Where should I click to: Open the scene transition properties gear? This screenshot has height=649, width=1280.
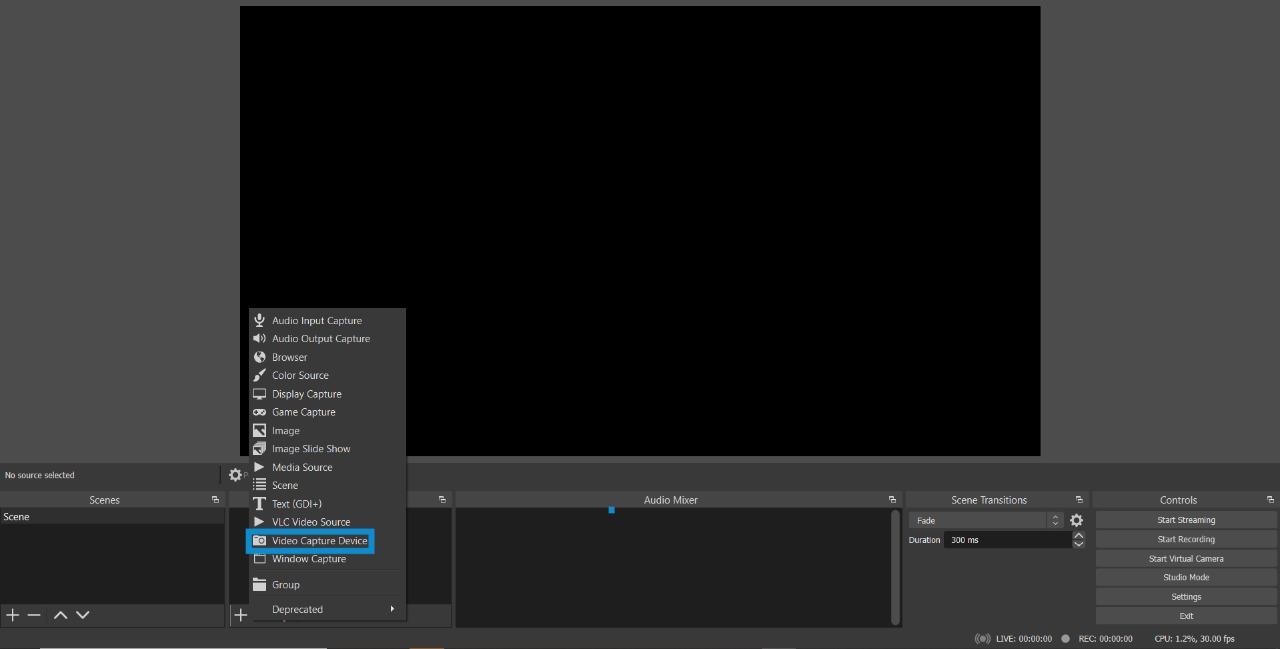(1076, 520)
